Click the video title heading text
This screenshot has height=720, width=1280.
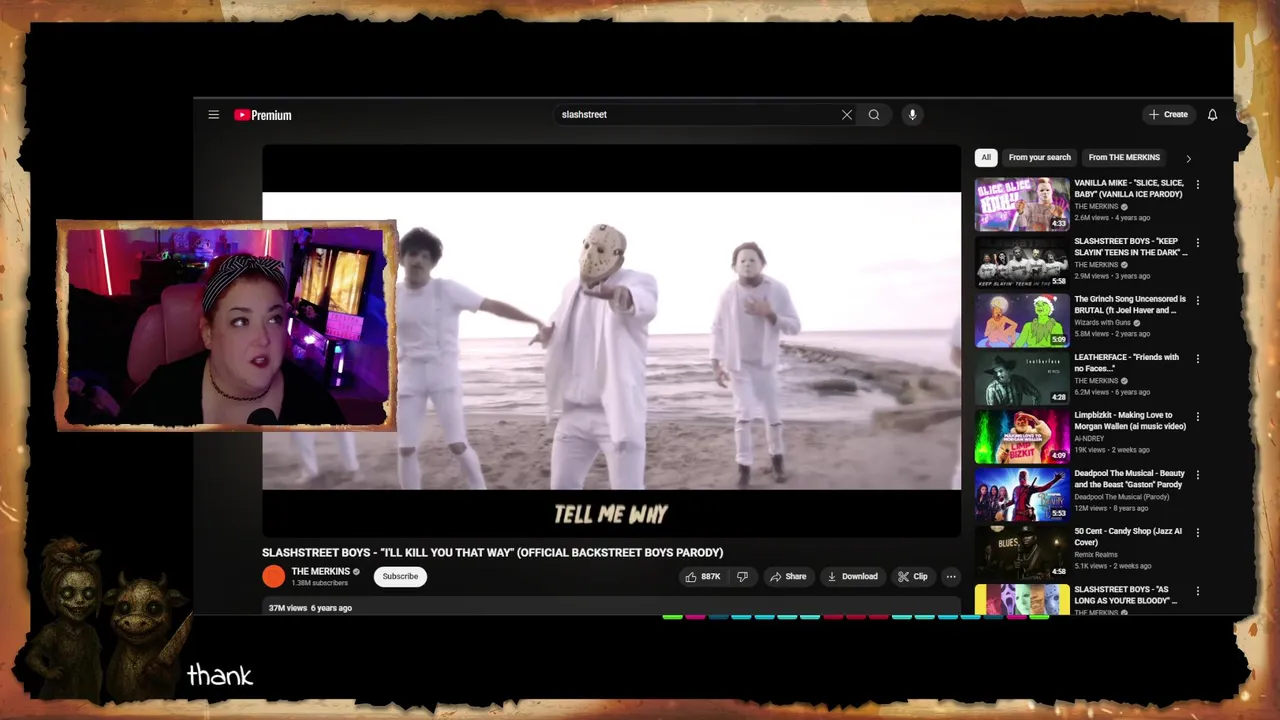492,552
